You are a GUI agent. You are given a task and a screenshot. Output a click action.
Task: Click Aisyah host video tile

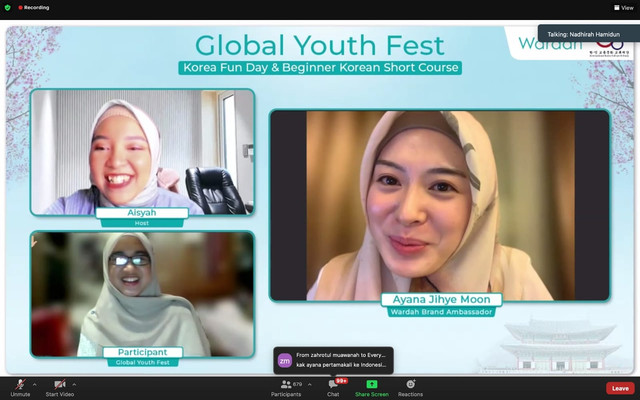(142, 152)
